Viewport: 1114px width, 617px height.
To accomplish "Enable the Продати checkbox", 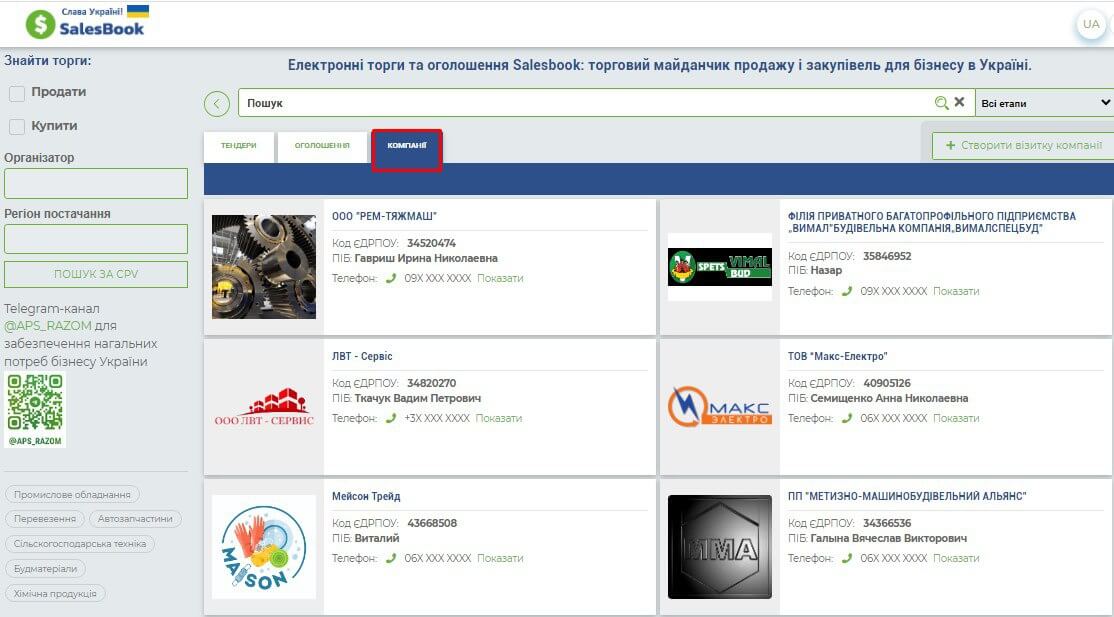I will [x=17, y=93].
